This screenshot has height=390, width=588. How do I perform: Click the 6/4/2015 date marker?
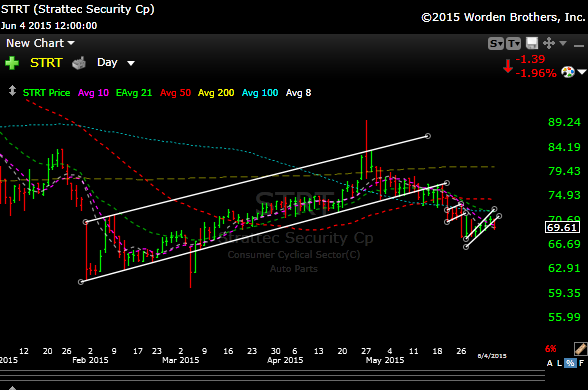492,356
